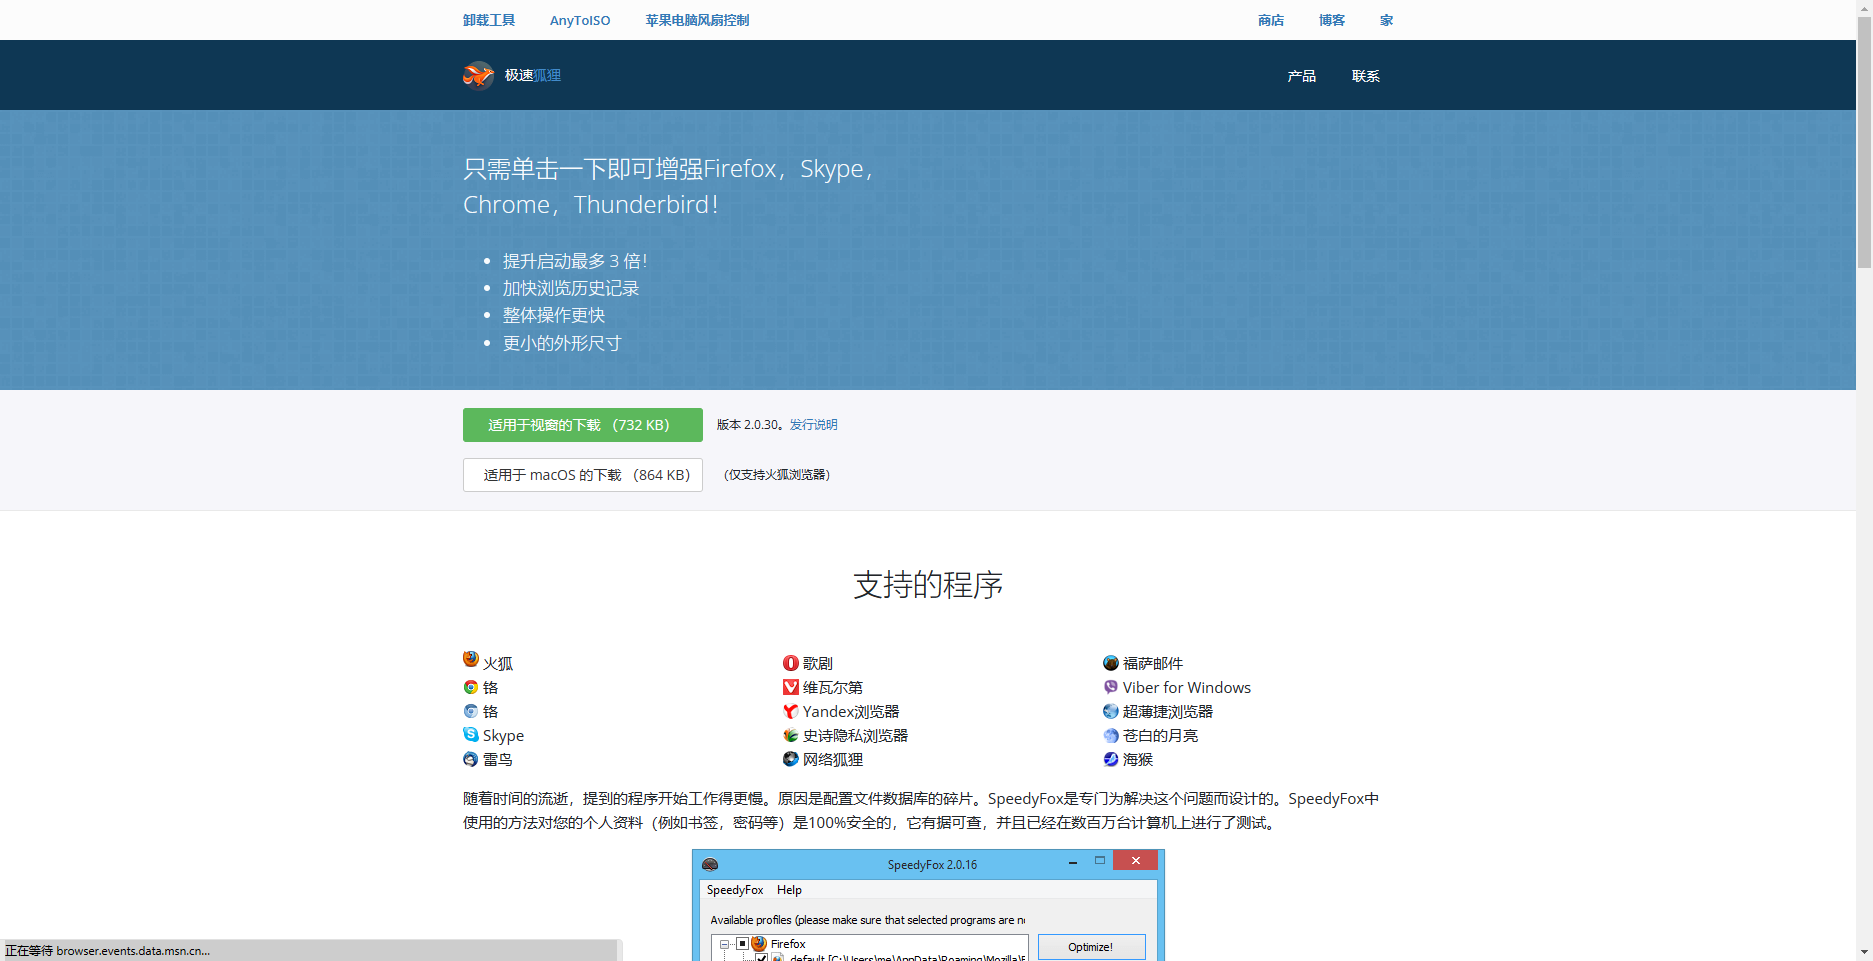Click the SeaMonkey icon beside 海猴
Viewport: 1873px width, 961px height.
pyautogui.click(x=1111, y=759)
